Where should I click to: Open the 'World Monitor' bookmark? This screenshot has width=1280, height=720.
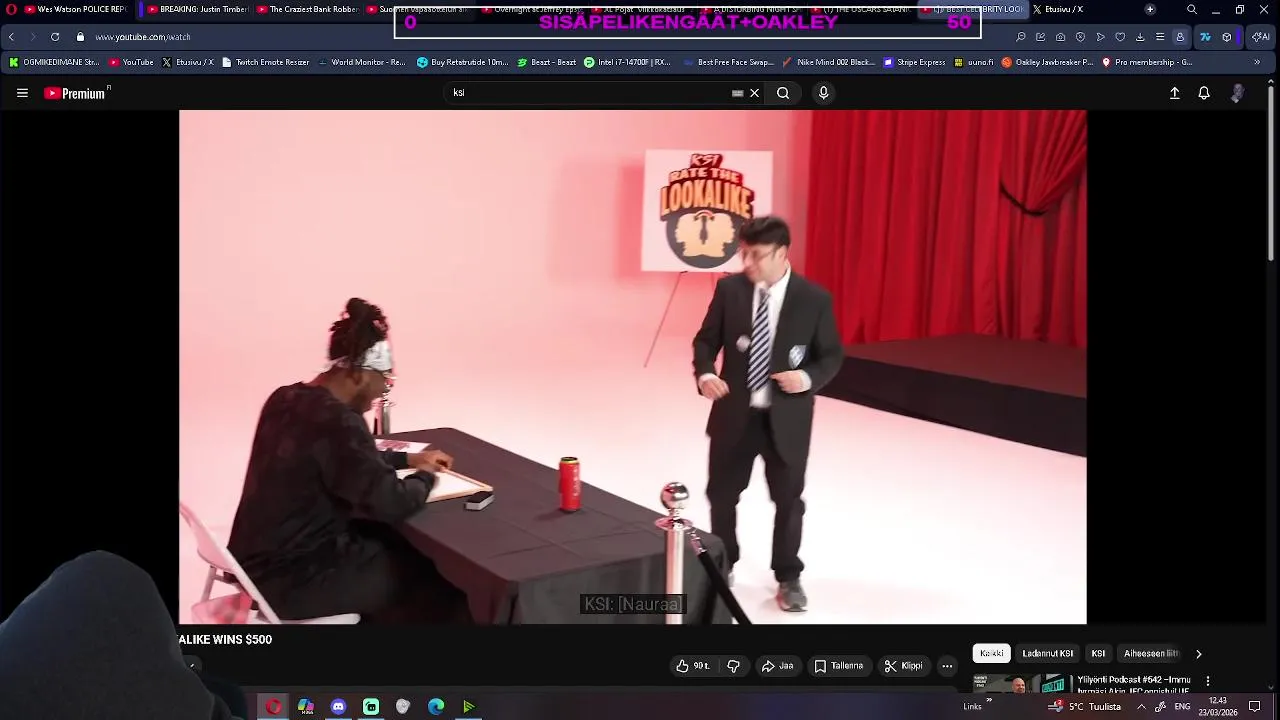click(x=361, y=62)
